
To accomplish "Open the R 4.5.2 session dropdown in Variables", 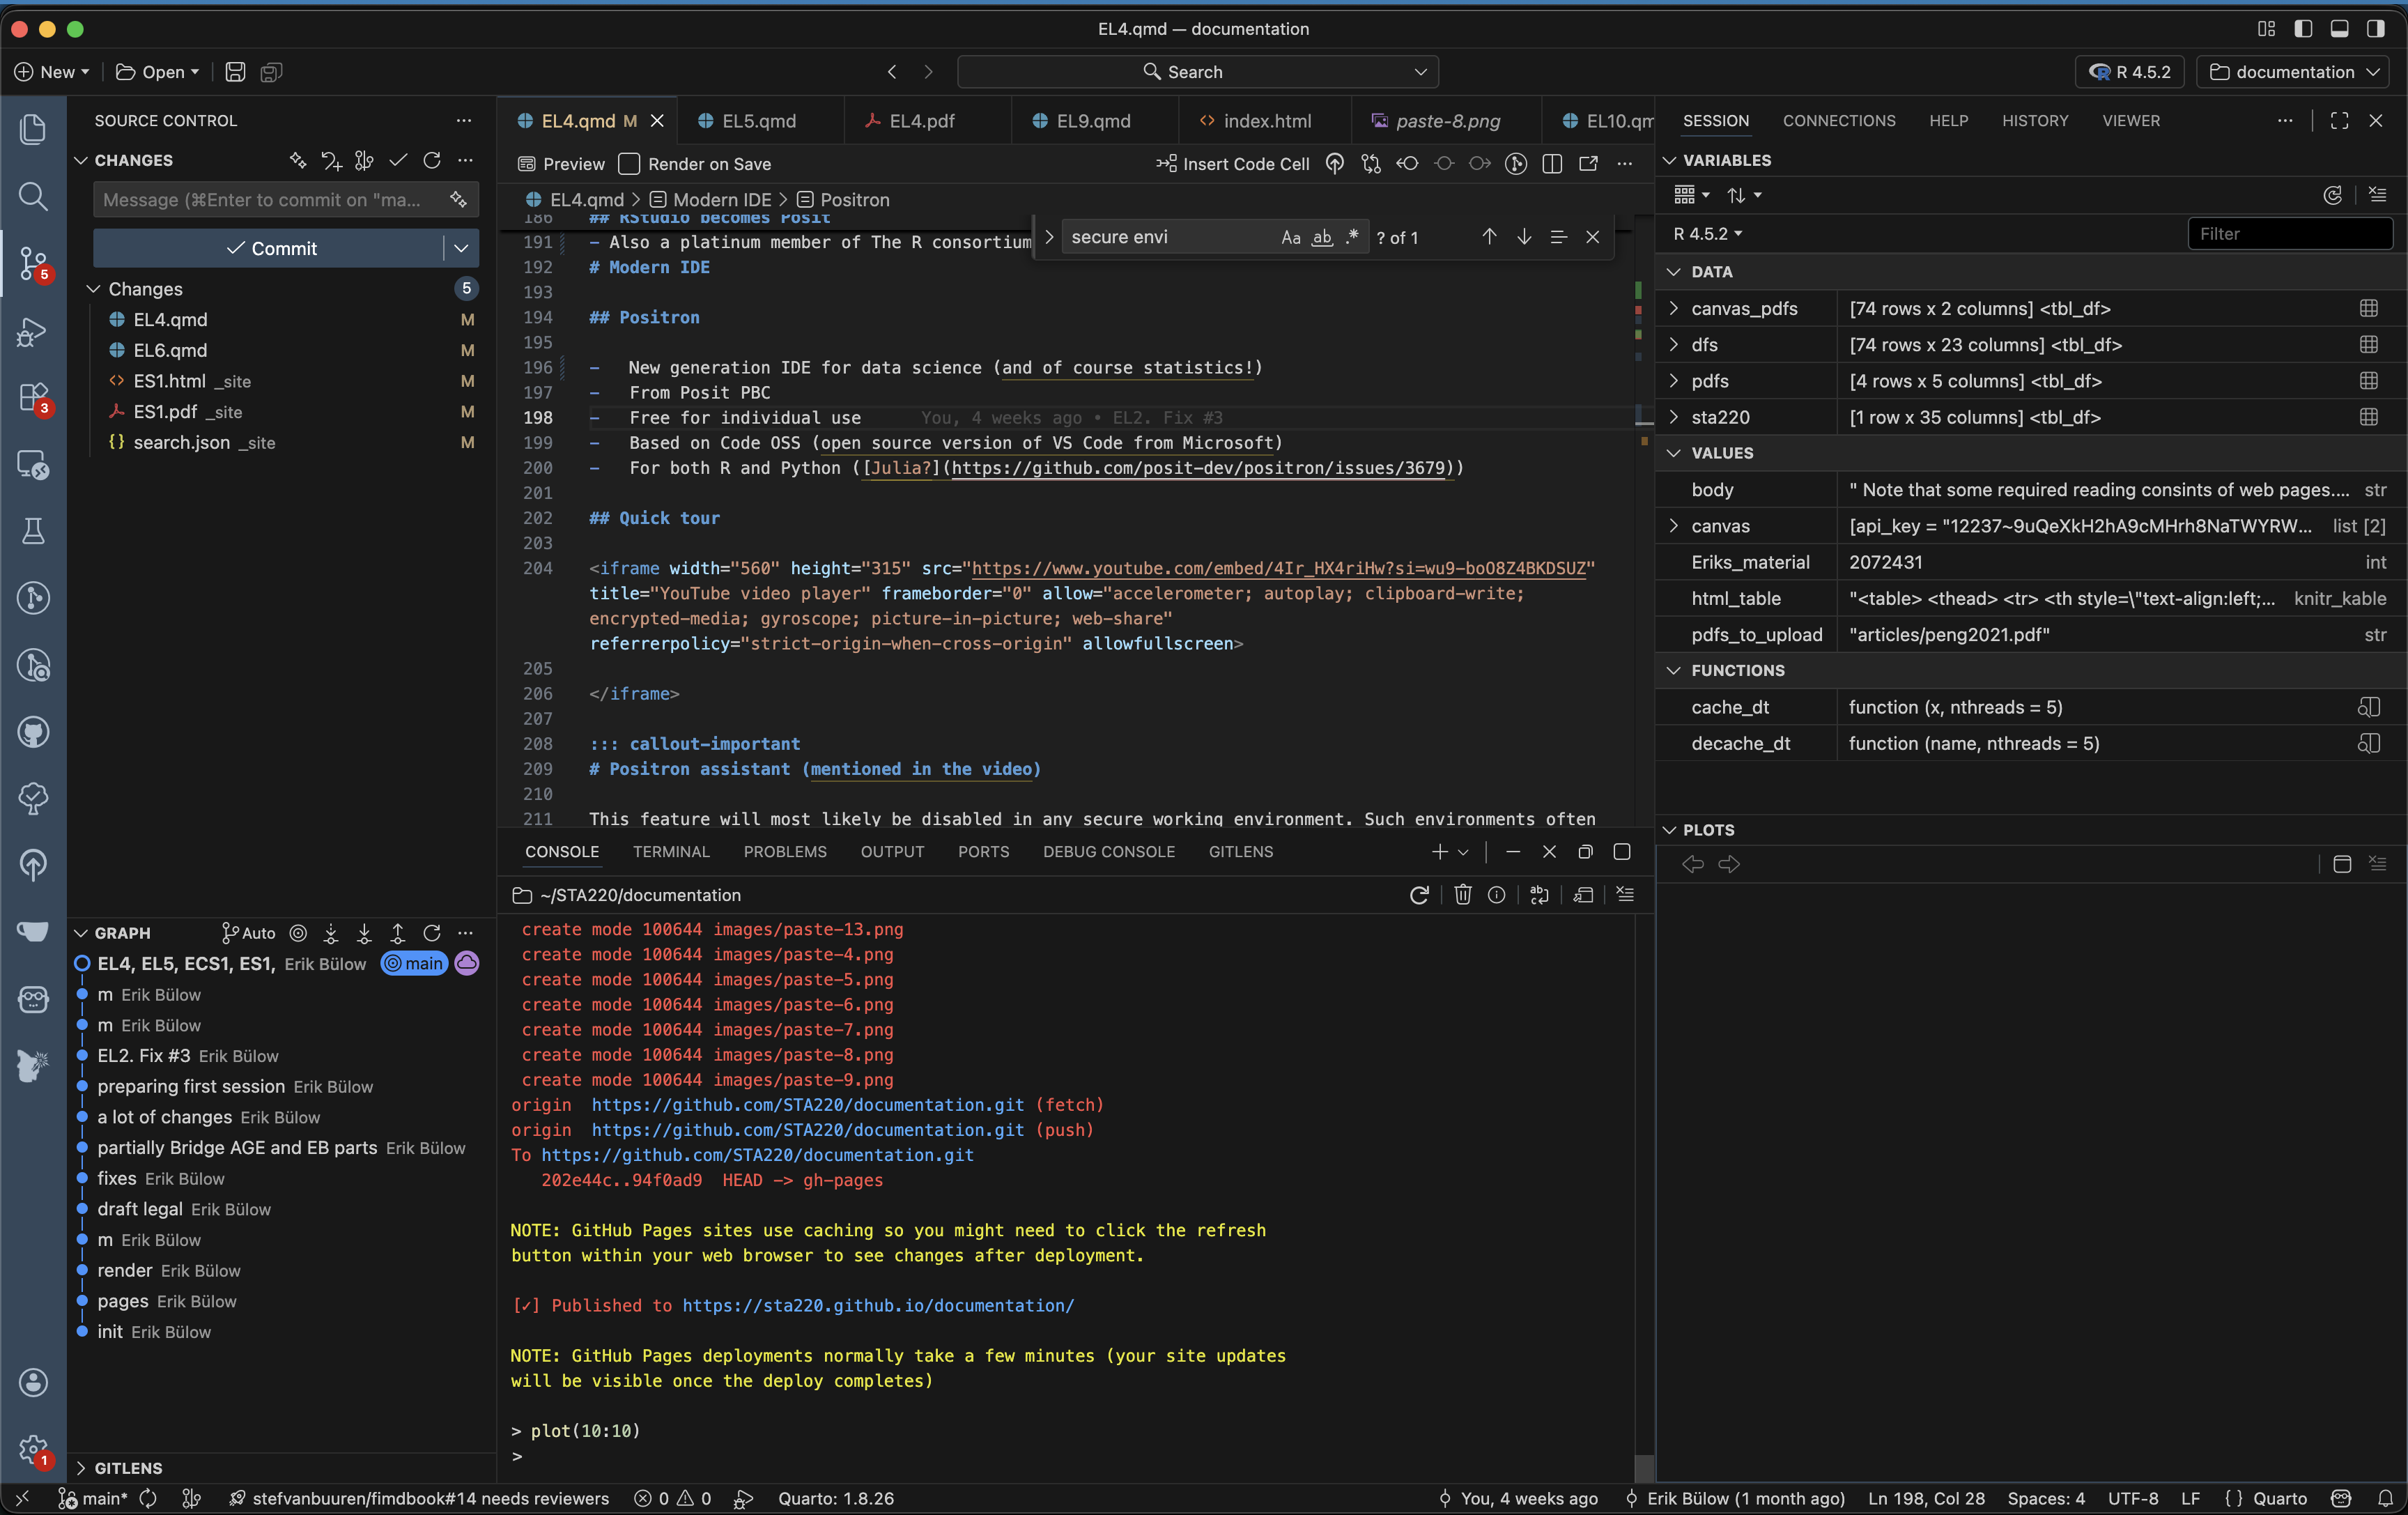I will (1708, 234).
